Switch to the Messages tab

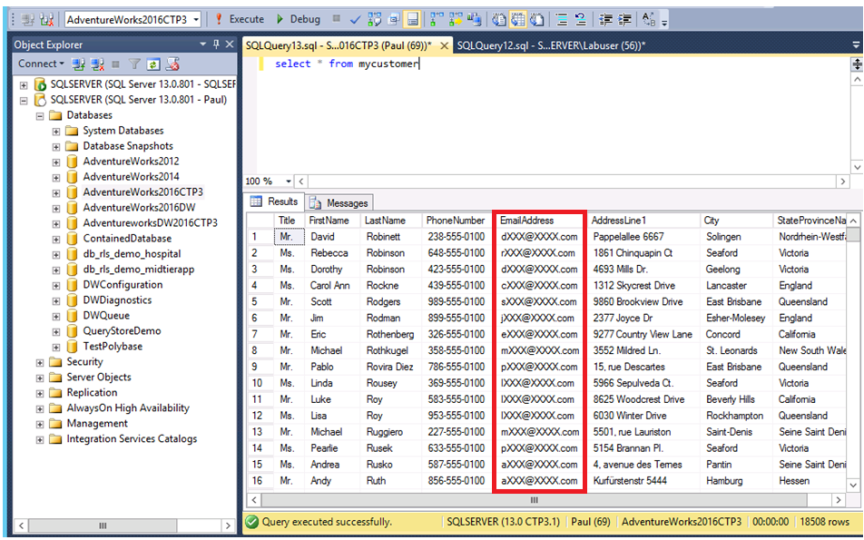pyautogui.click(x=339, y=203)
